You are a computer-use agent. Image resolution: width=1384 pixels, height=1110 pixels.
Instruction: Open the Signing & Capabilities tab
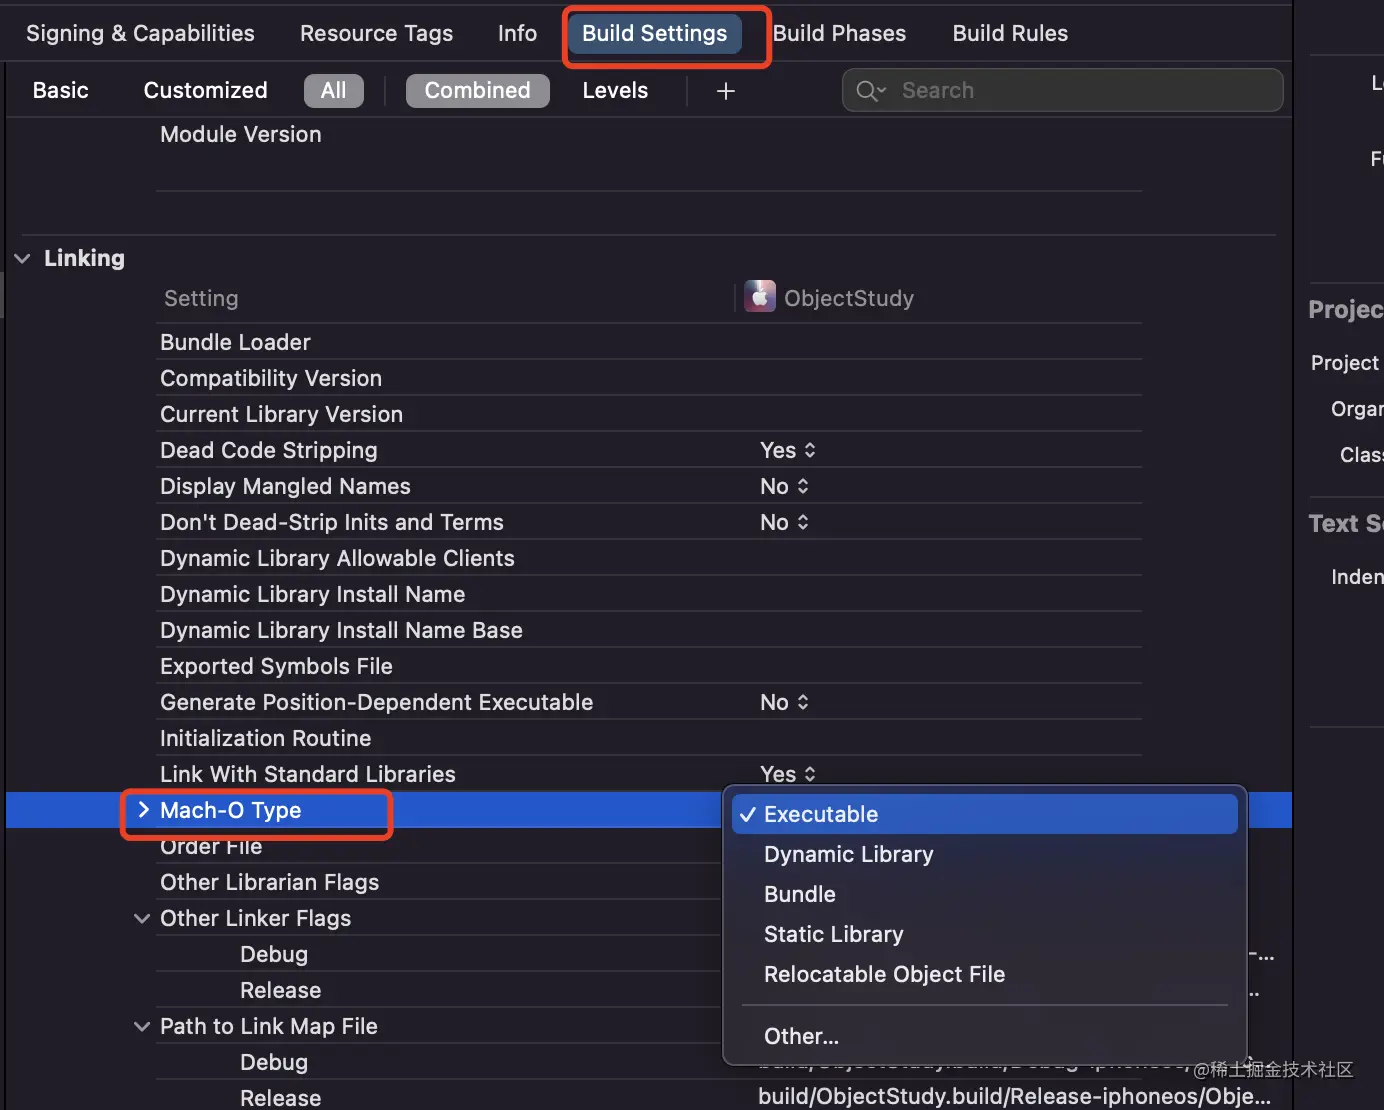point(140,33)
